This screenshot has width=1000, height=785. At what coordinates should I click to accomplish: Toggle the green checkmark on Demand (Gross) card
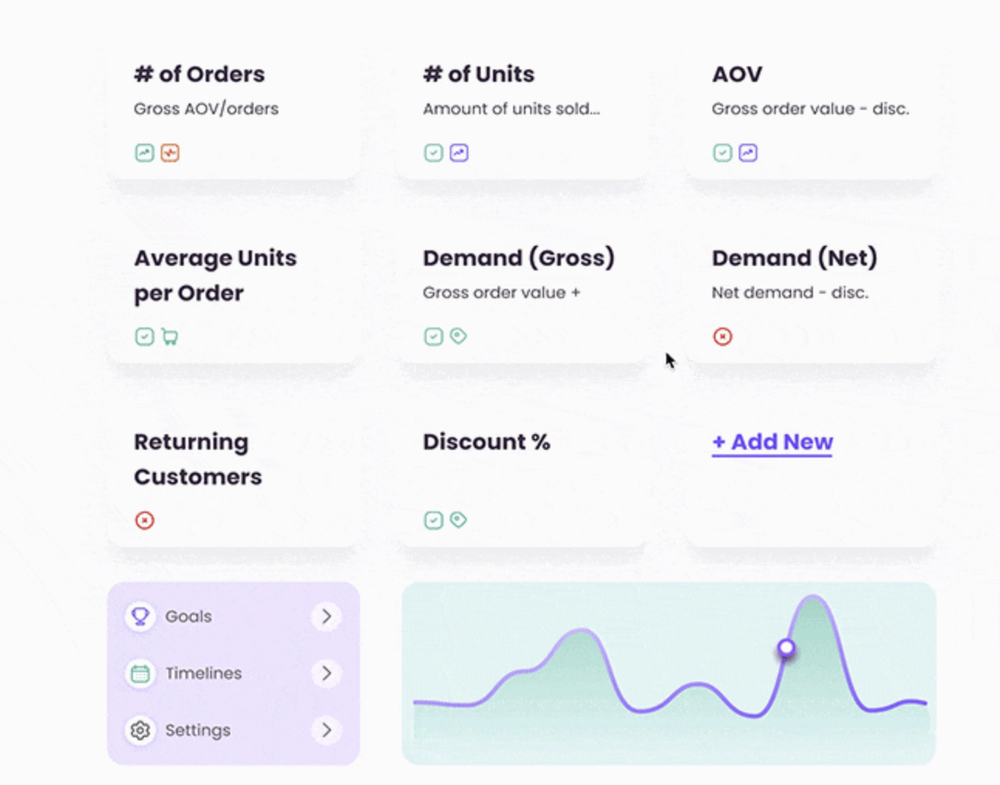434,336
